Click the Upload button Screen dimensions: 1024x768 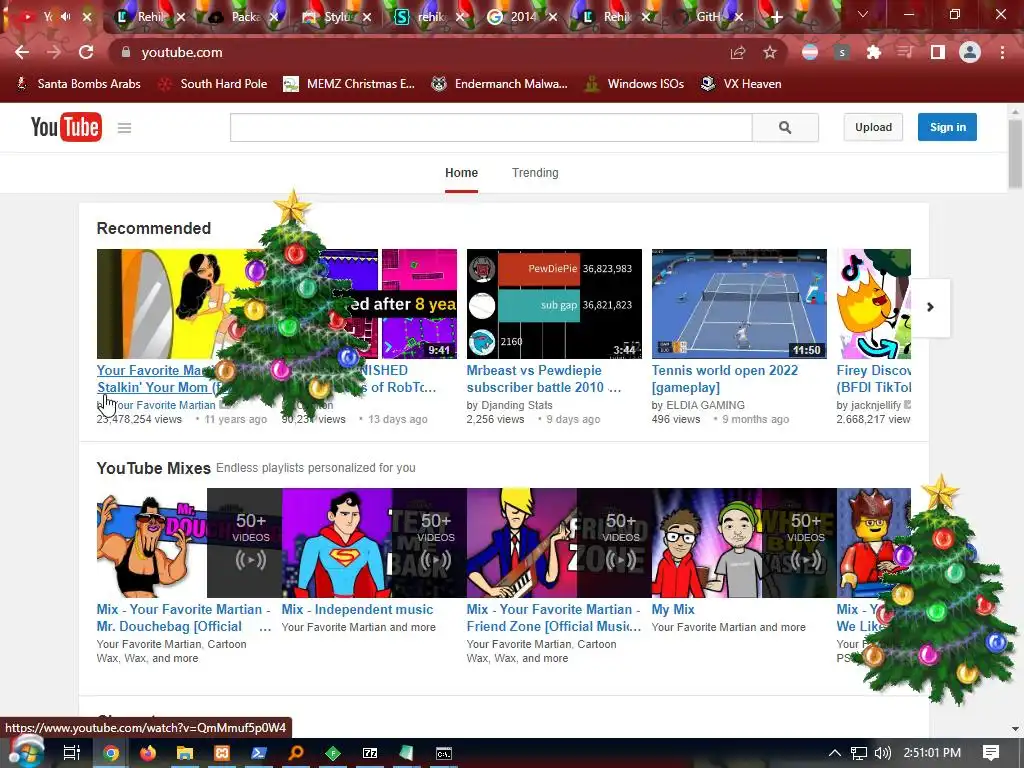(x=873, y=127)
